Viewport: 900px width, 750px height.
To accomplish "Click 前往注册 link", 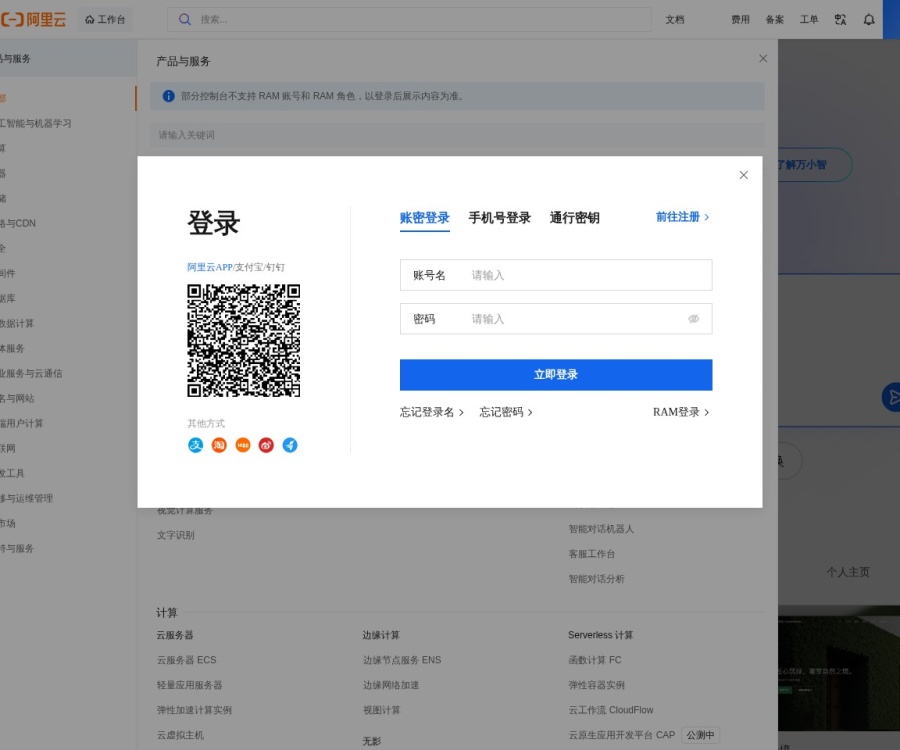I will 682,217.
